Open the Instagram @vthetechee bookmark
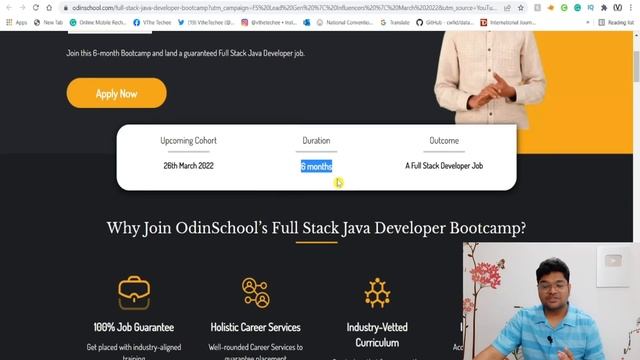Viewport: 640px width, 360px height. click(x=269, y=22)
